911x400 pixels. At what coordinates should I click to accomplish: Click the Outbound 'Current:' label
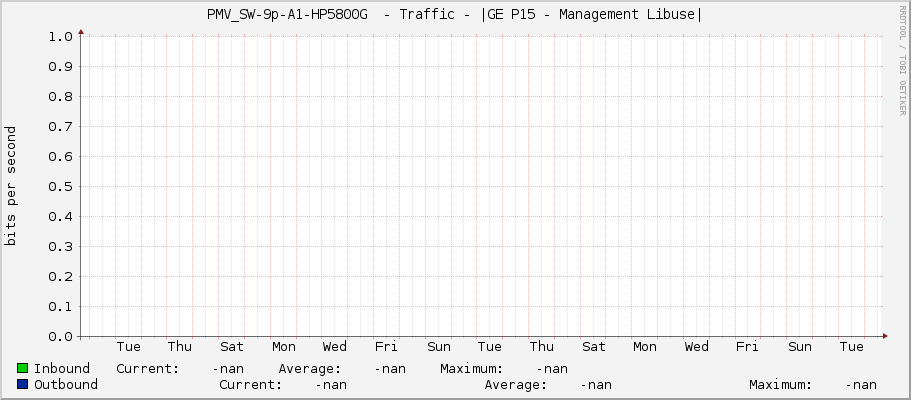(250, 384)
